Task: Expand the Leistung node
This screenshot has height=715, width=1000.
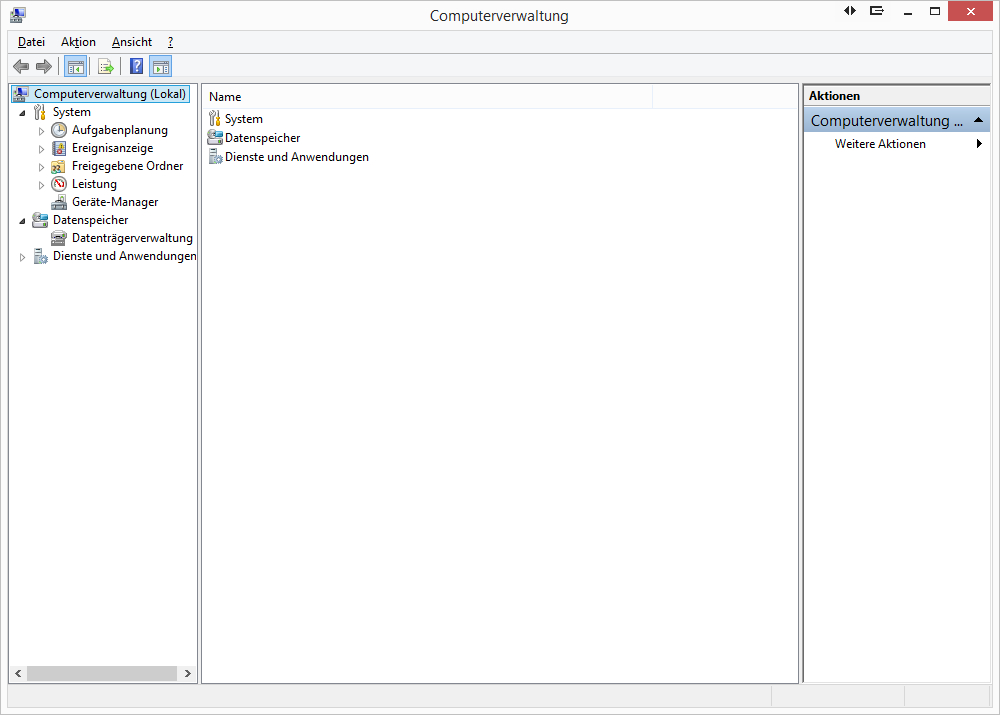Action: (x=41, y=185)
